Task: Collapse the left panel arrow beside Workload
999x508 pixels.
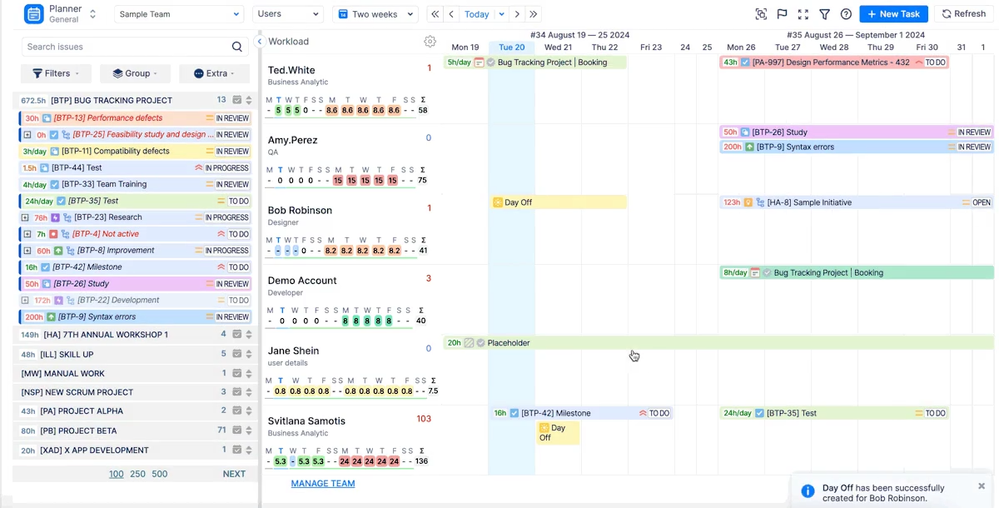Action: 259,41
